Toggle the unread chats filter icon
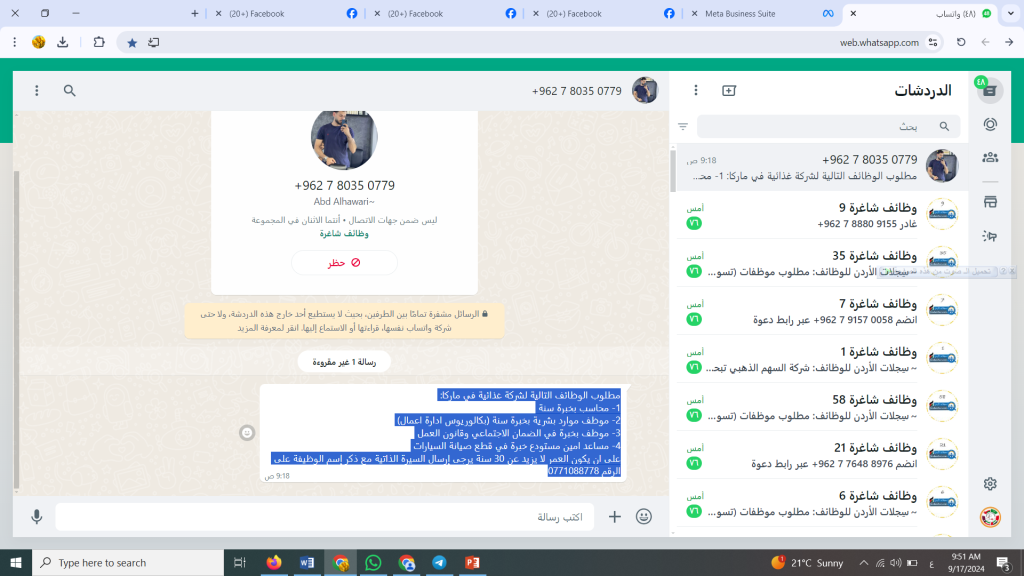This screenshot has width=1024, height=576. tap(682, 127)
